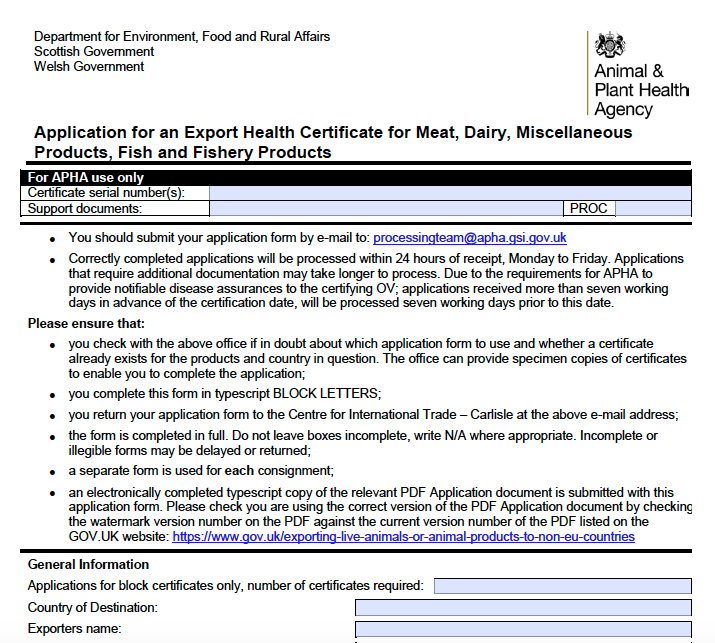Click the Scottish Government text line
Screen dimensions: 715x643
[94, 52]
